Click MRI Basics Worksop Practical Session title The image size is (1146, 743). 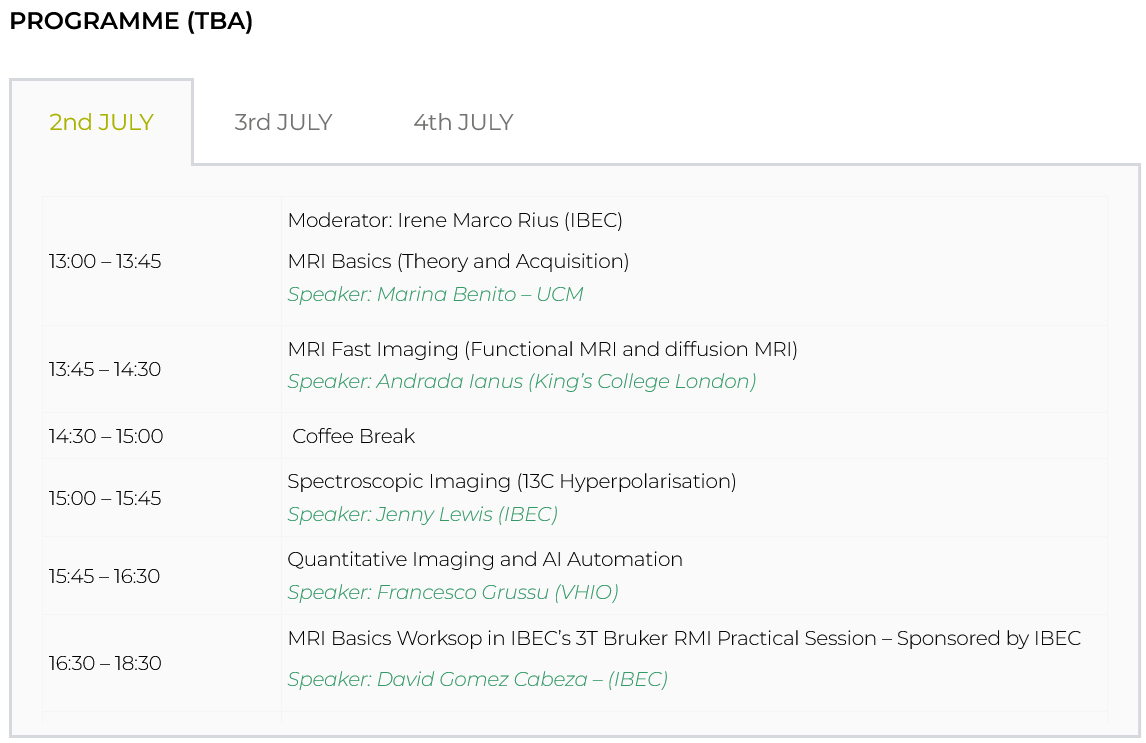[x=684, y=639]
